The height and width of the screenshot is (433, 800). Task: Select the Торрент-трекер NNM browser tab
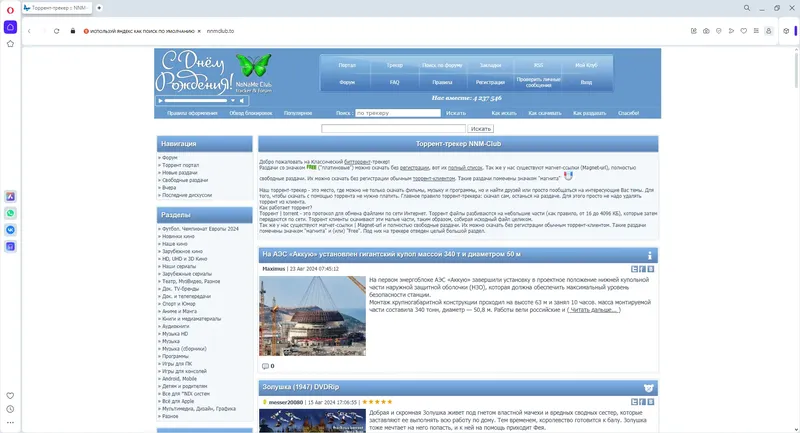pos(57,8)
